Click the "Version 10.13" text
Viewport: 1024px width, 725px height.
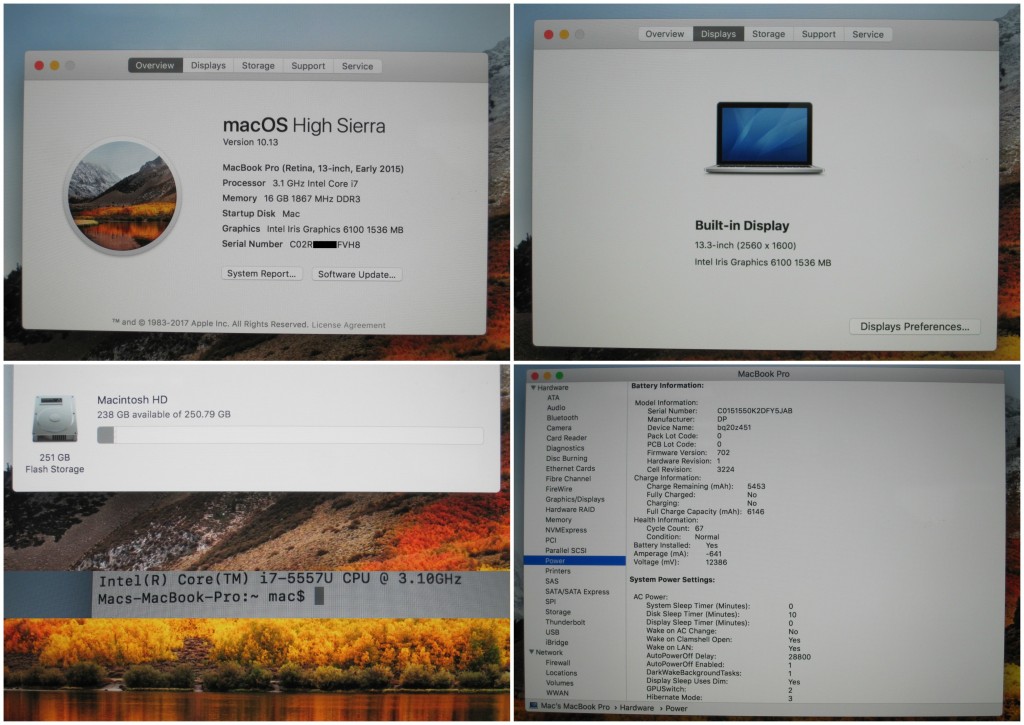pyautogui.click(x=250, y=142)
